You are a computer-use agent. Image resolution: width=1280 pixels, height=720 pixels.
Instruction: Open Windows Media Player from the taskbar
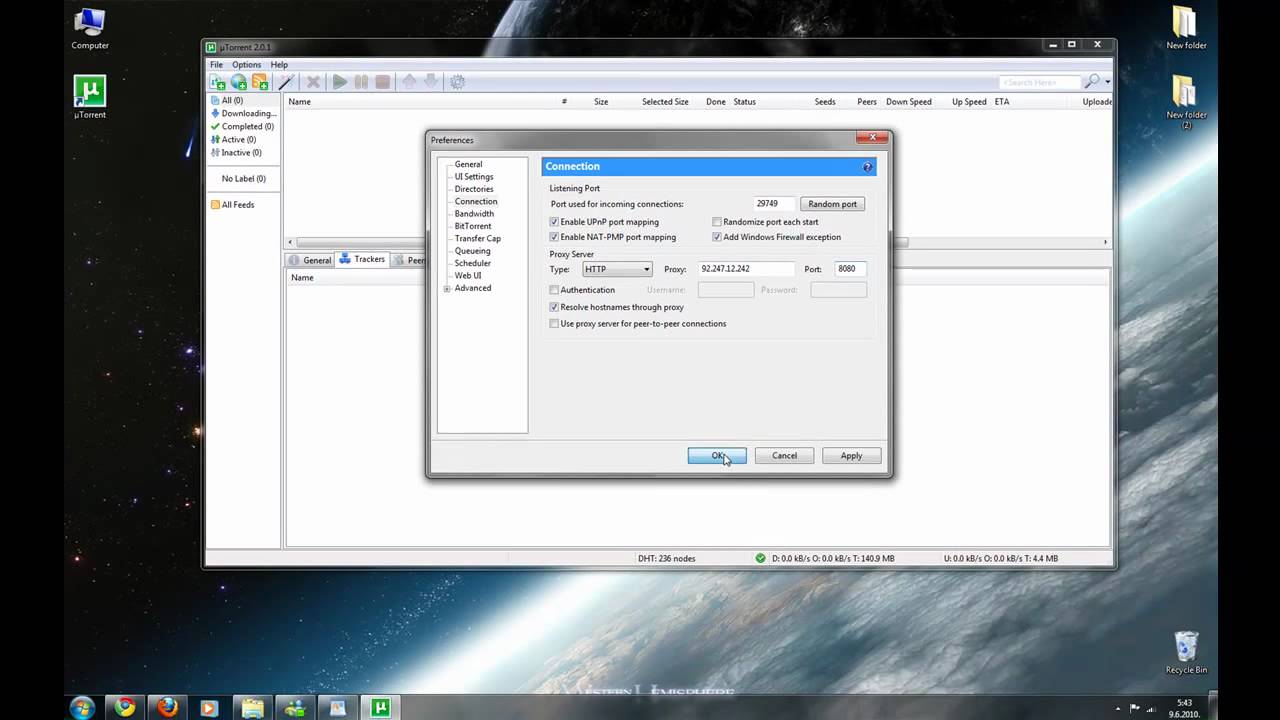click(x=209, y=708)
